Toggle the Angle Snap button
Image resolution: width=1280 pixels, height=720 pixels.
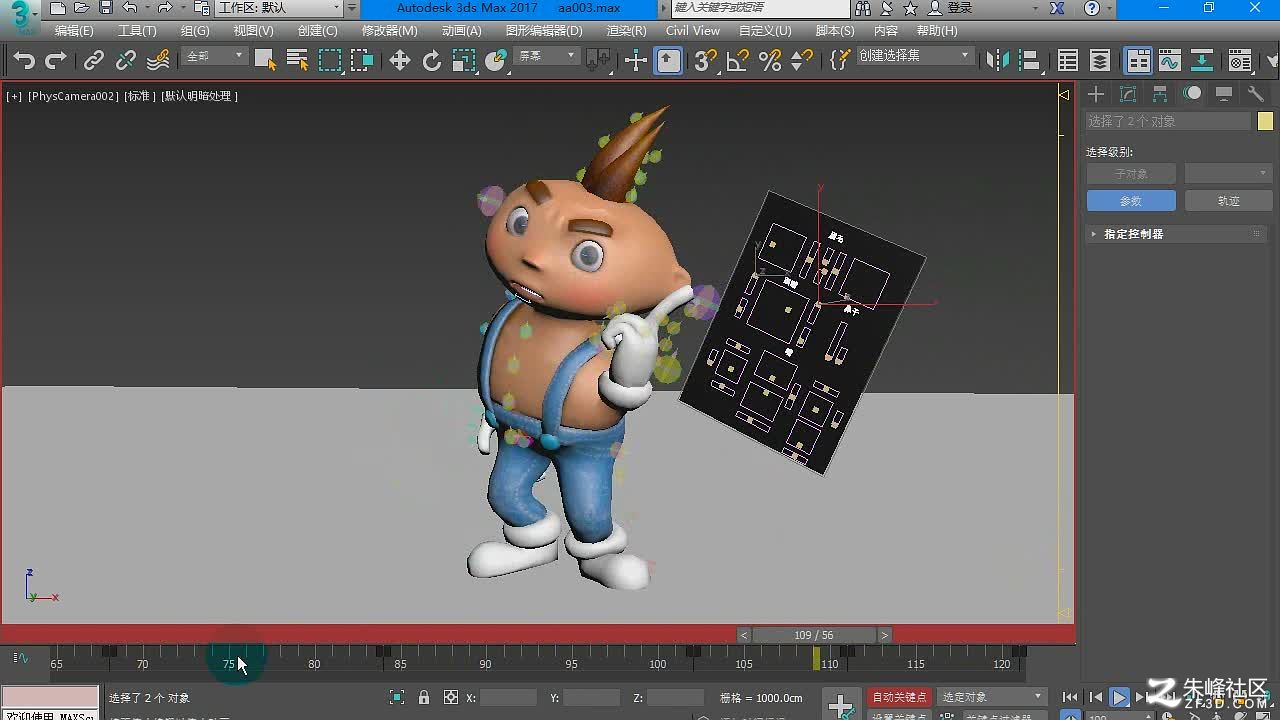[x=738, y=61]
